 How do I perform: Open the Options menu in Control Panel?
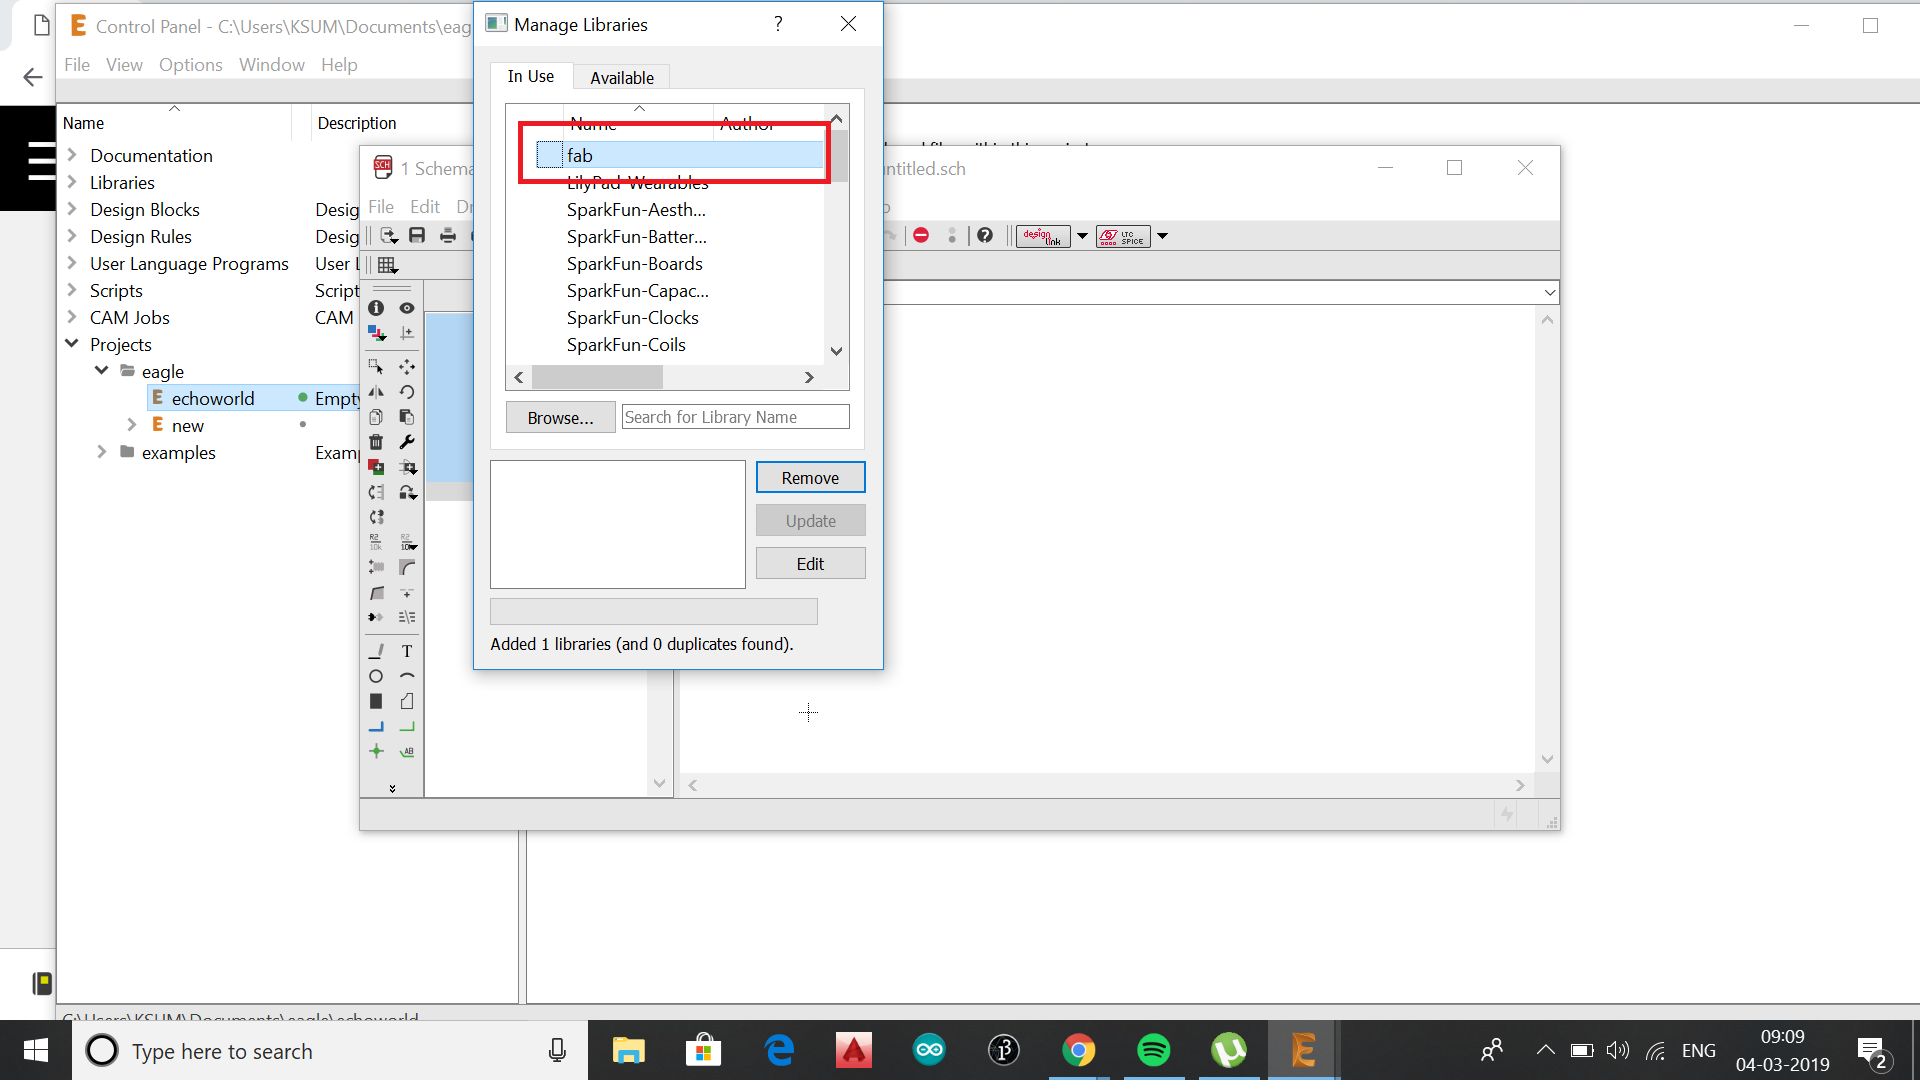point(190,65)
